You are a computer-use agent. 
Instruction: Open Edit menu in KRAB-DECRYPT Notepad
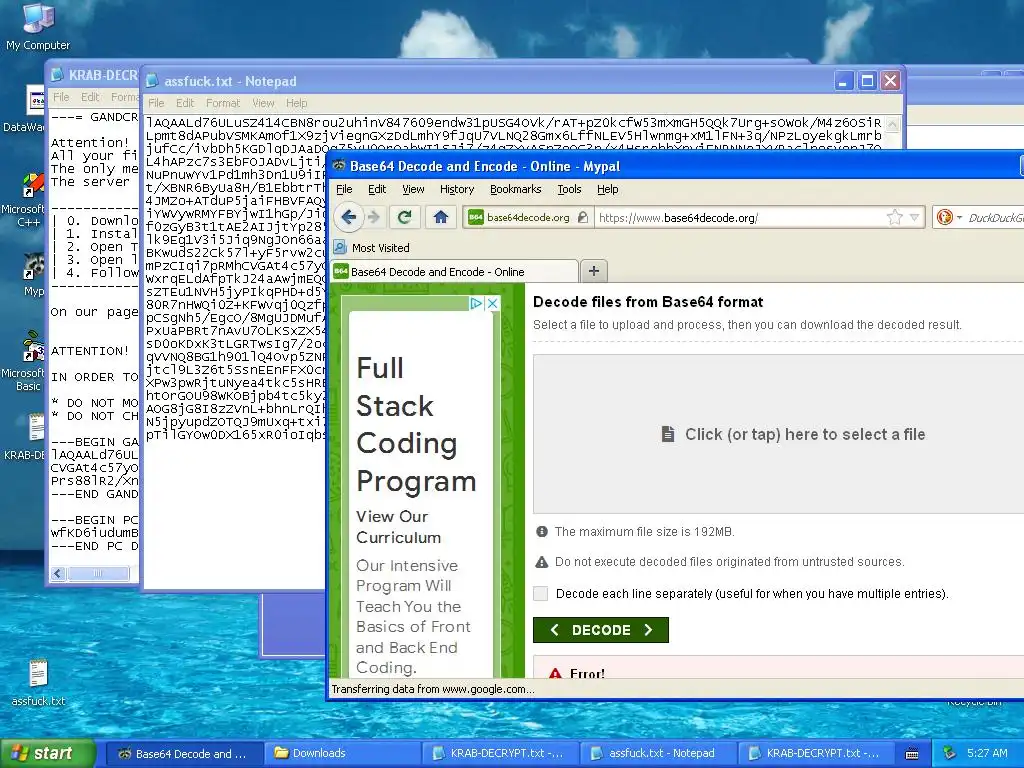click(90, 97)
